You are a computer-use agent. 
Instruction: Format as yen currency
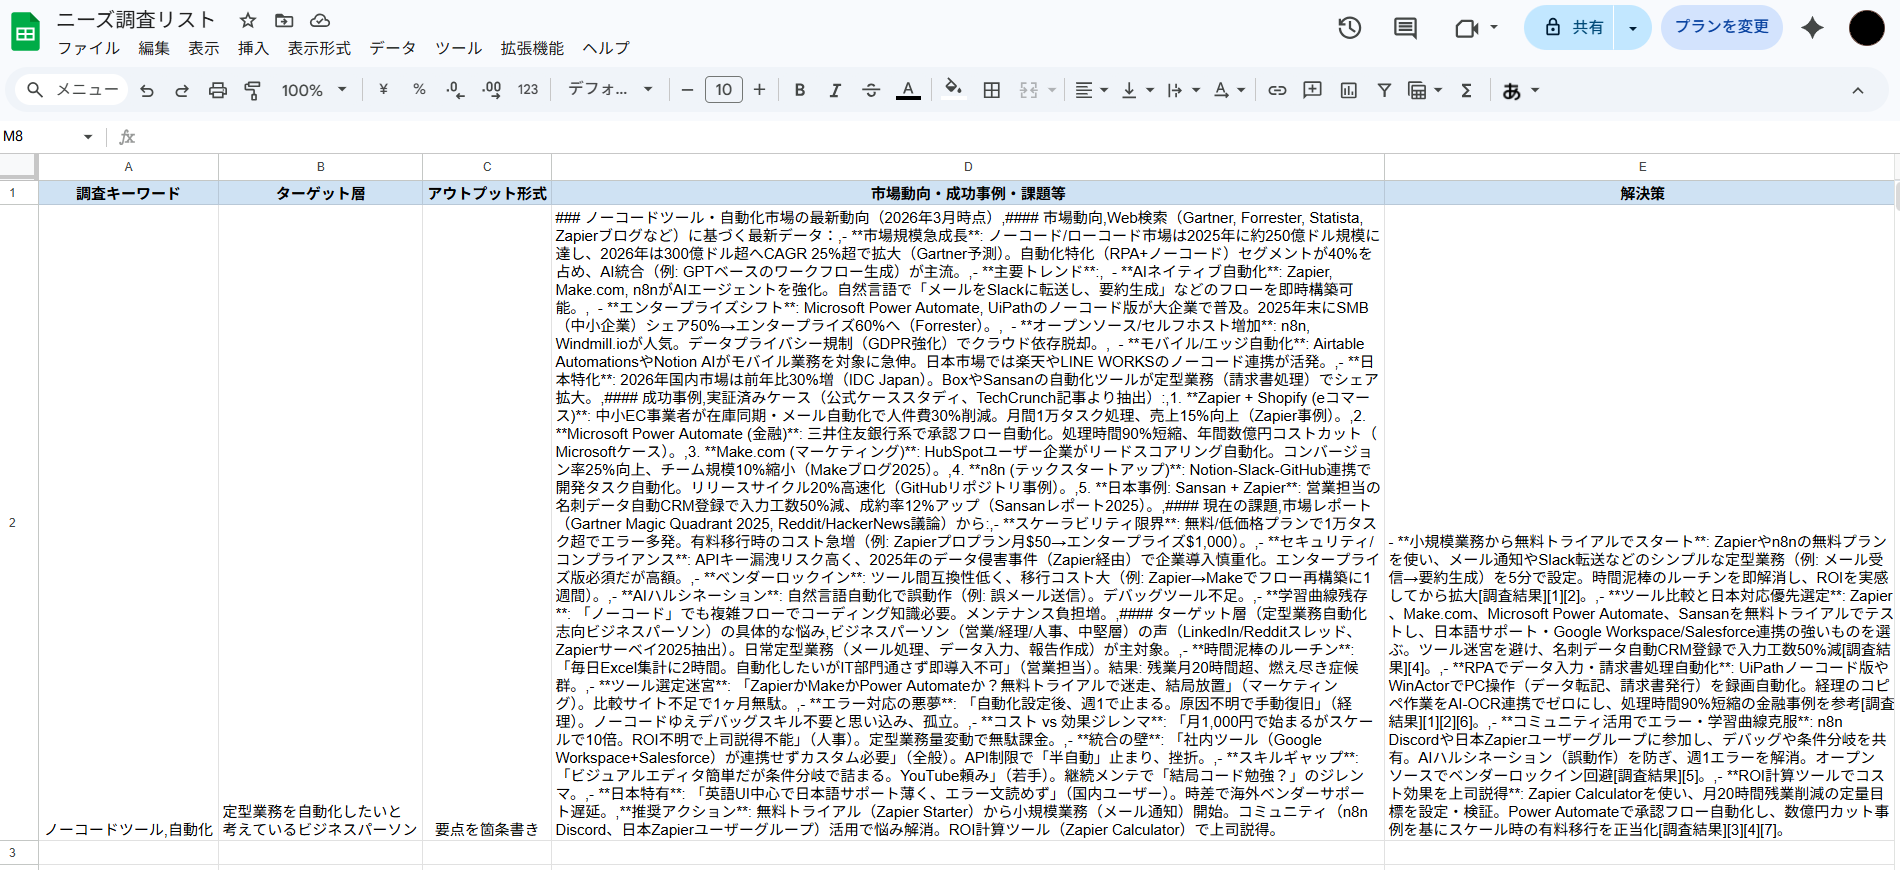(x=383, y=90)
